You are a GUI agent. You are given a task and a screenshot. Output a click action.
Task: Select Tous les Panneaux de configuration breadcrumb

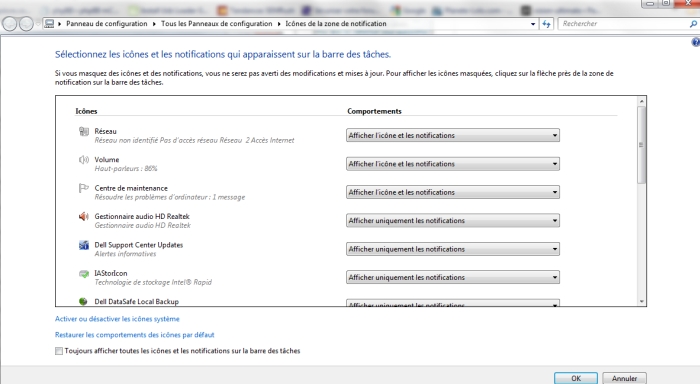217,24
